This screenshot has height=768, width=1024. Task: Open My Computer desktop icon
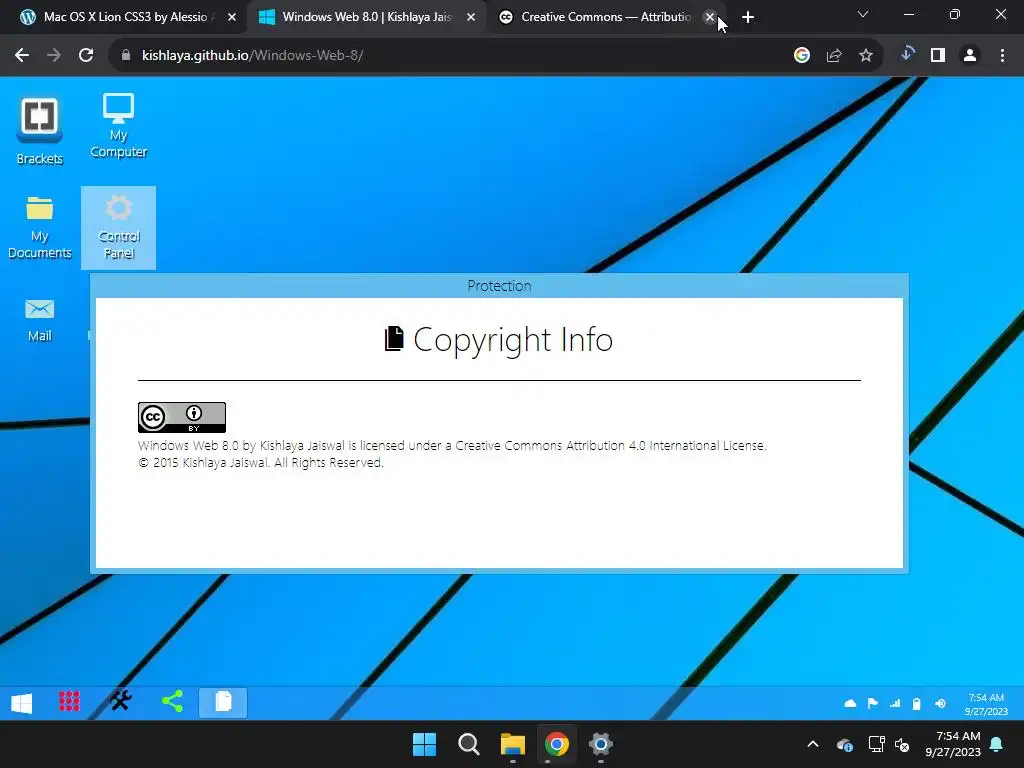(118, 125)
